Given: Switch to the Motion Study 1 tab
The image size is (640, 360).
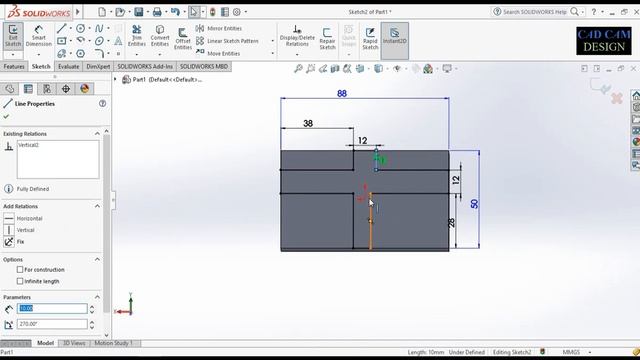Looking at the screenshot, I should (x=114, y=343).
